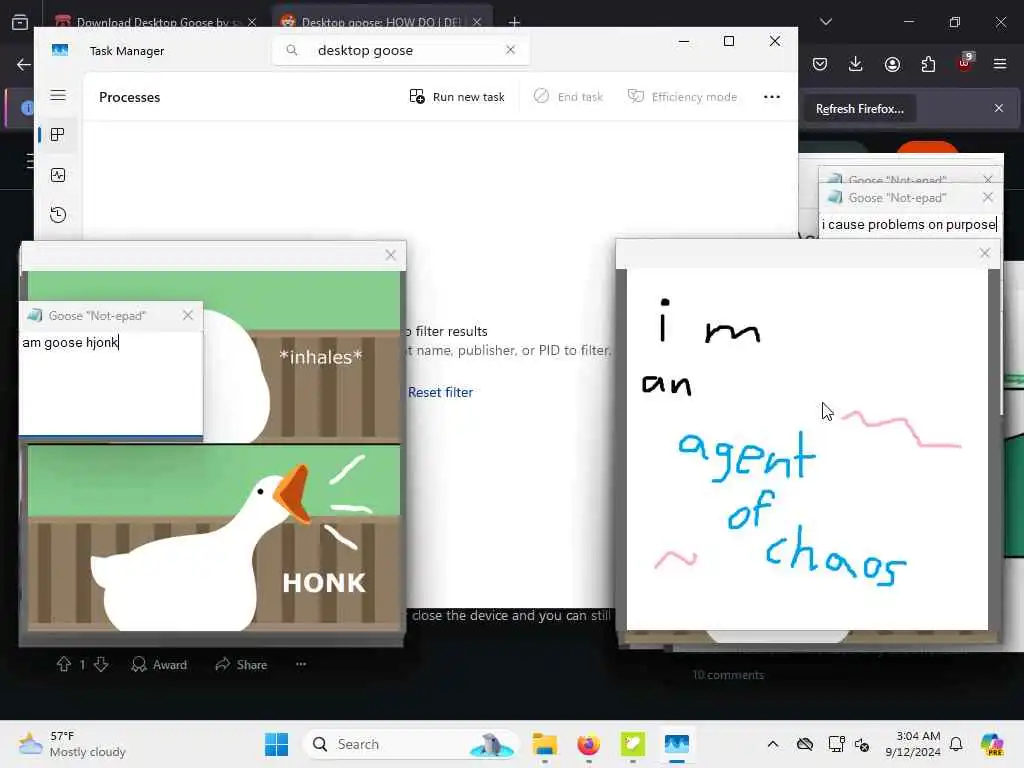Screen dimensions: 1024x768
Task: Open the clock showing 3:04 AM
Action: [x=913, y=744]
